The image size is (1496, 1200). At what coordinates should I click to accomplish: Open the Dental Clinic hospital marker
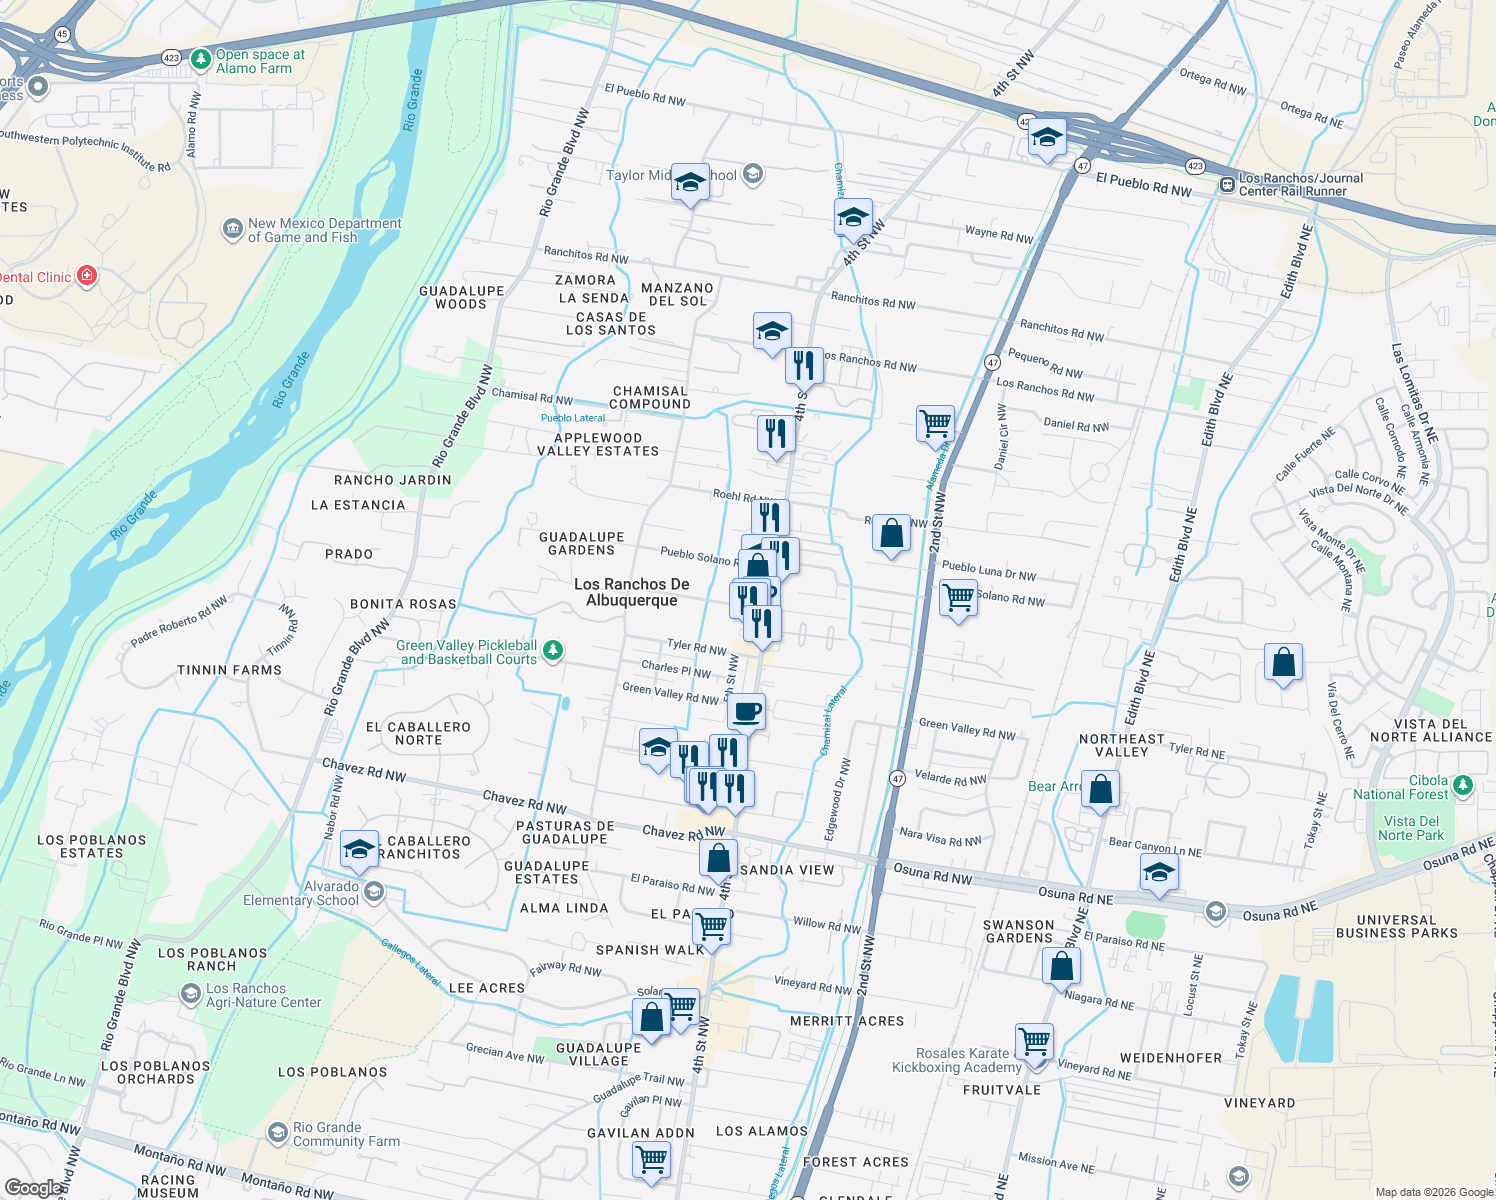[88, 275]
